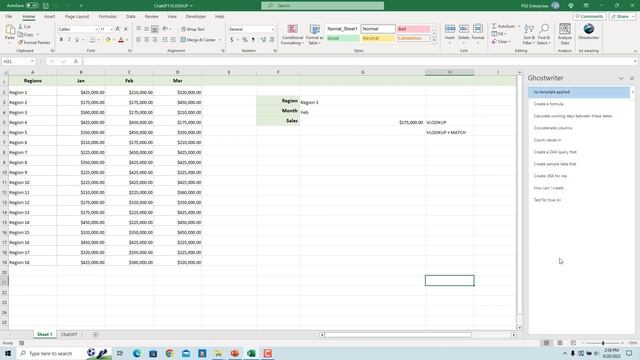Open Find & Select menu
The image size is (640, 360).
[544, 34]
